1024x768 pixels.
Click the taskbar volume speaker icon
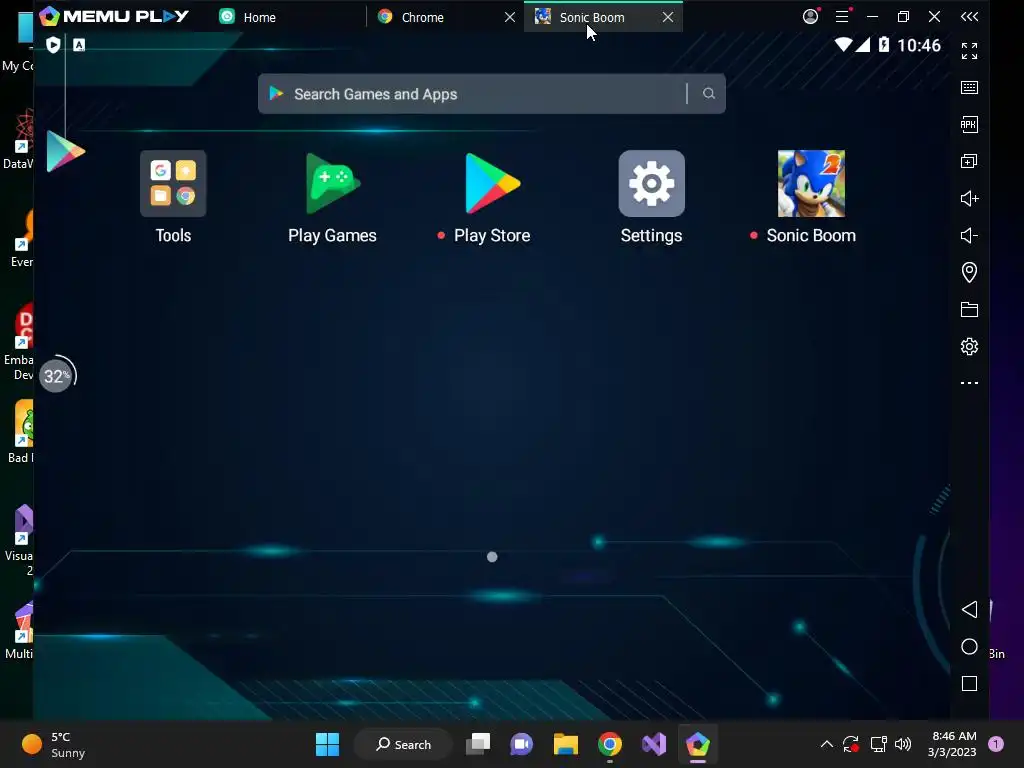[903, 744]
